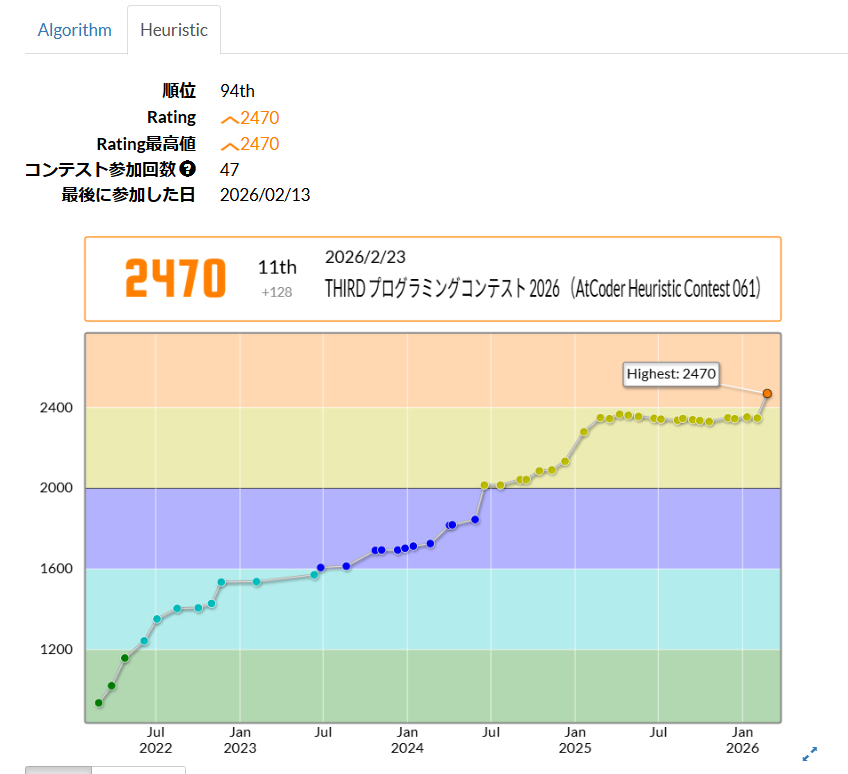Click the +128 rating change text
Image resolution: width=848 pixels, height=774 pixels.
(276, 292)
